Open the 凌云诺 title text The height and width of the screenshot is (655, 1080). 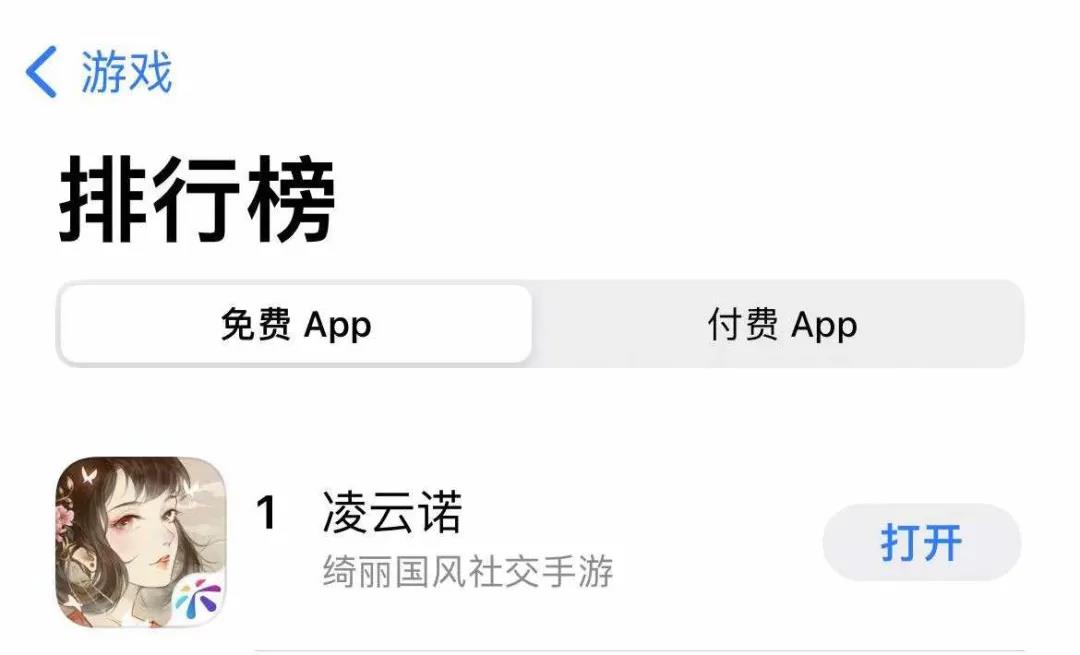tap(393, 512)
